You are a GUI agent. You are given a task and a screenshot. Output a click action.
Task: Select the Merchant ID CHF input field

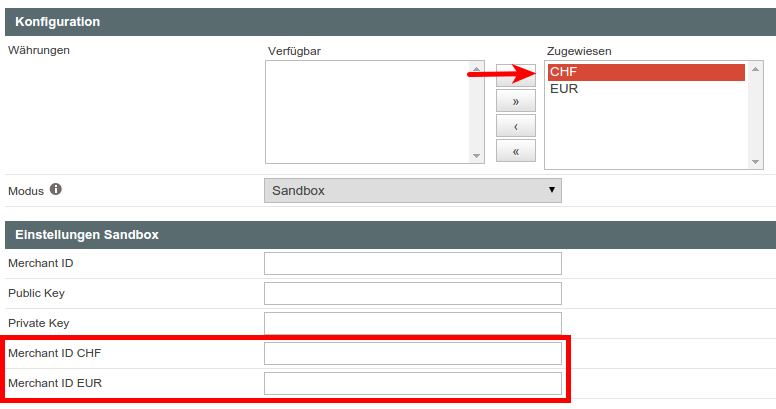click(x=412, y=353)
